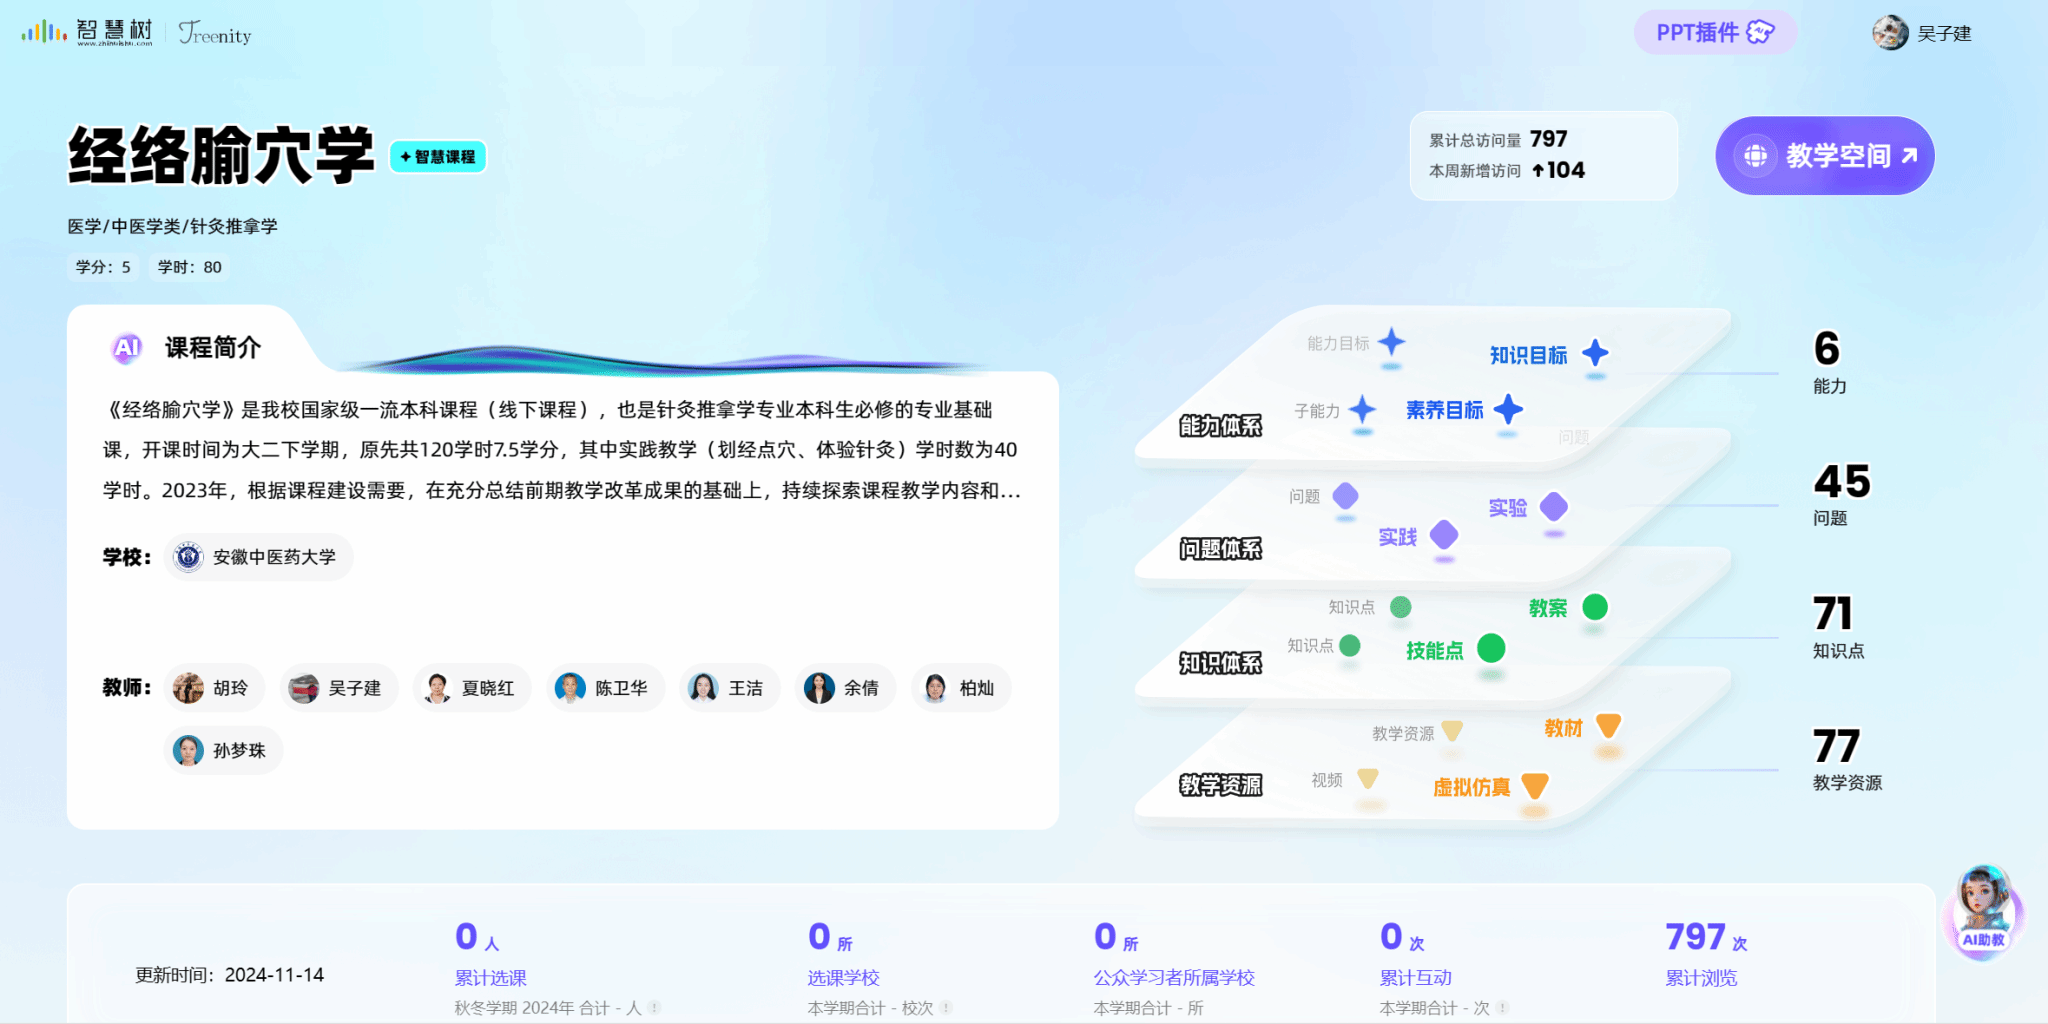Click the 技能点 green circle icon
Image resolution: width=2048 pixels, height=1024 pixels.
(1490, 649)
